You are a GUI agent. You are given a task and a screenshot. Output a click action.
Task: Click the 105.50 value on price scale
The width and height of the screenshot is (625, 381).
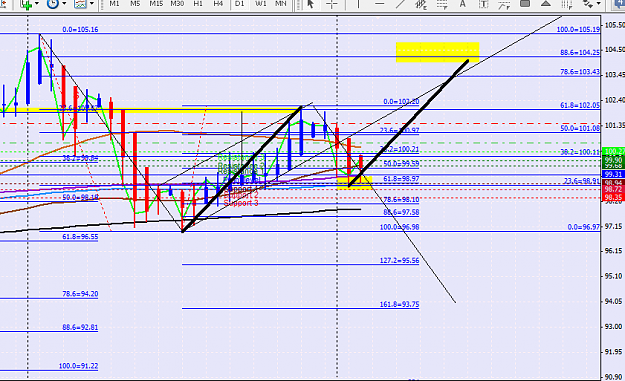[x=614, y=25]
